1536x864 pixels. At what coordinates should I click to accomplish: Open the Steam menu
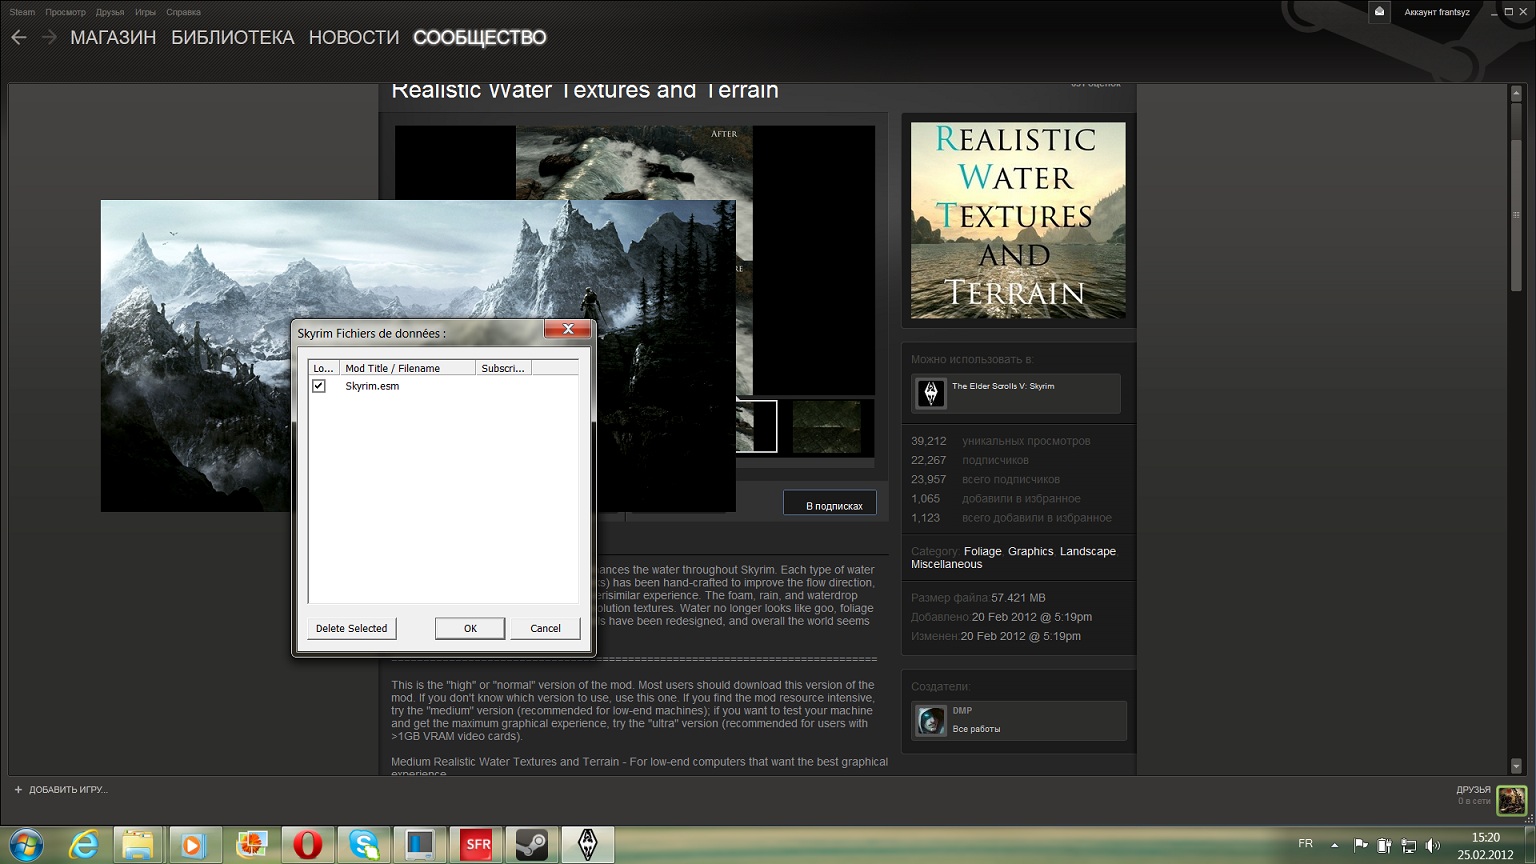(22, 12)
